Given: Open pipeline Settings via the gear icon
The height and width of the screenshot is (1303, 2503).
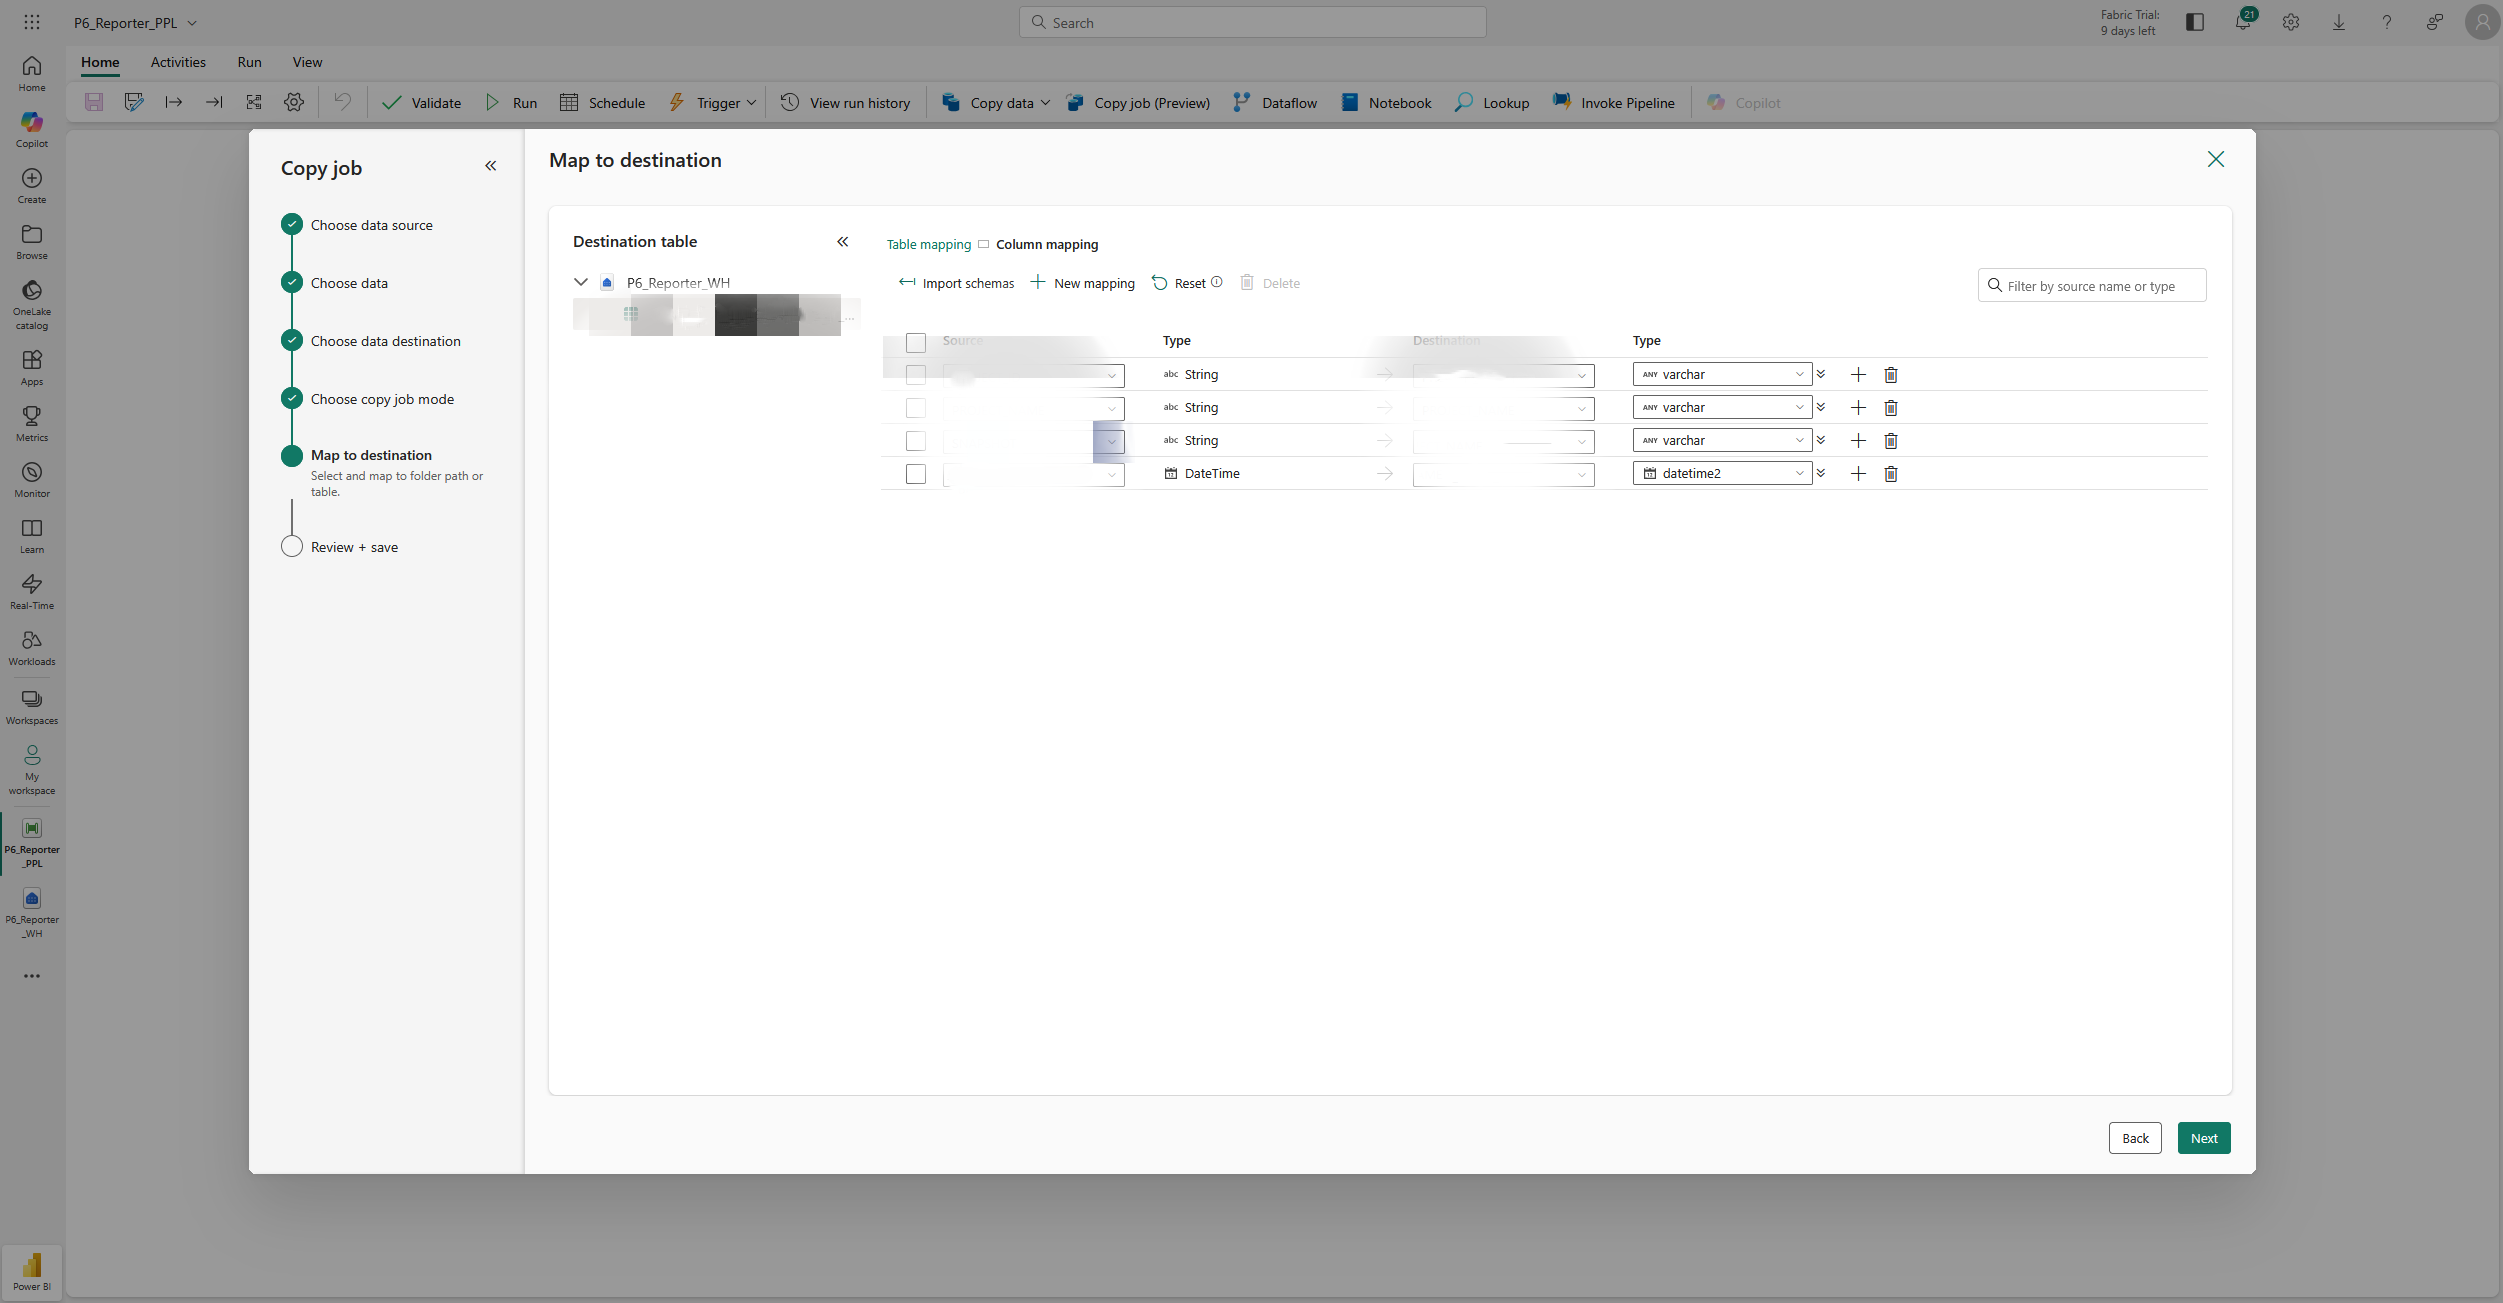Looking at the screenshot, I should click(293, 102).
